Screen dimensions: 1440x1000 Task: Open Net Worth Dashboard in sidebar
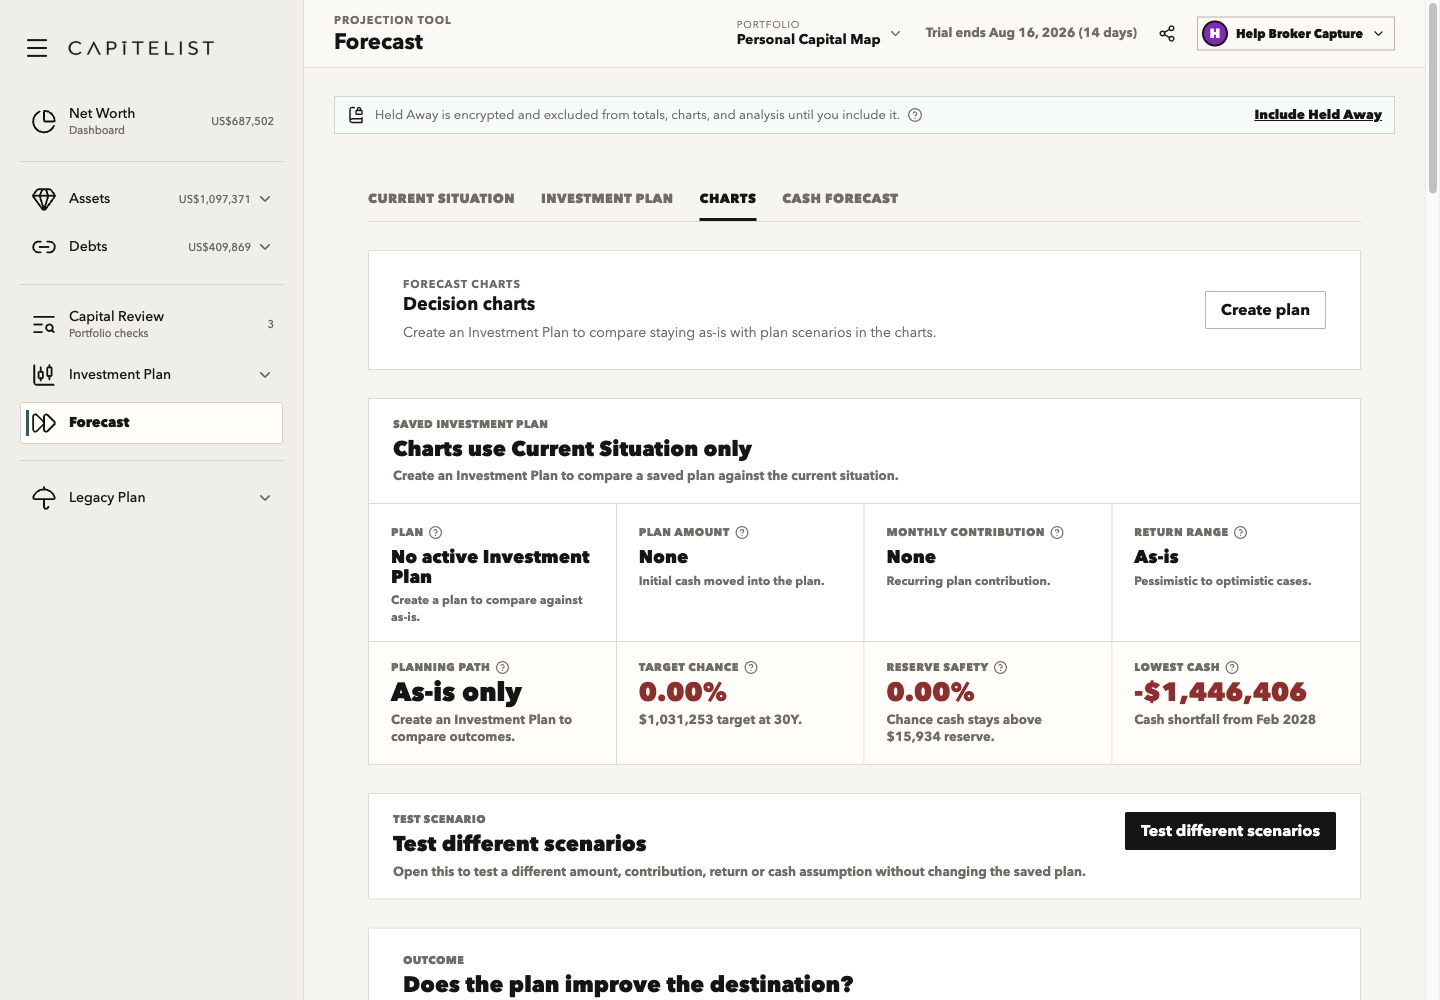[151, 121]
